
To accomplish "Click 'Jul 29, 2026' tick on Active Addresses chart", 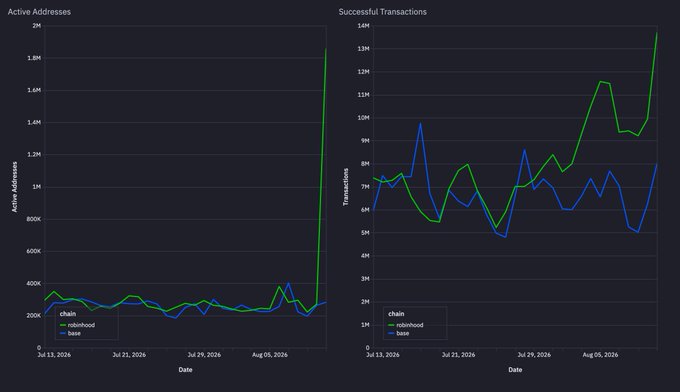I will point(204,355).
